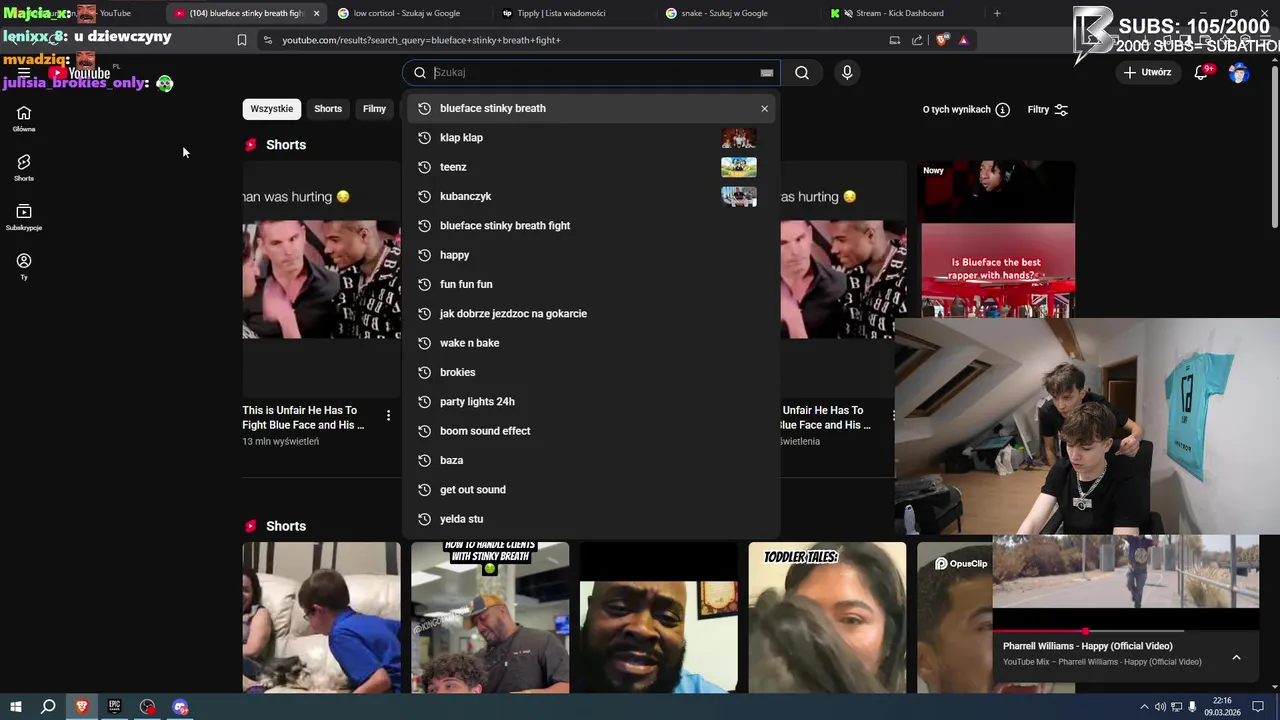This screenshot has height=720, width=1280.
Task: Click the 'O tych wynikach' info link
Action: [966, 110]
